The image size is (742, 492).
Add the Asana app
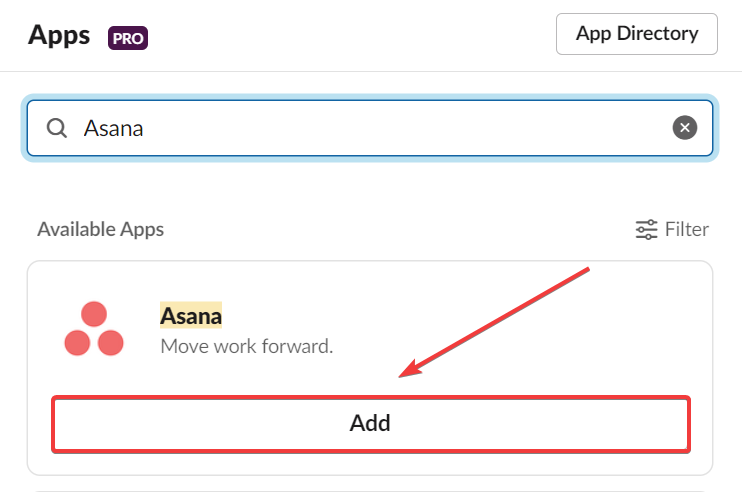371,424
